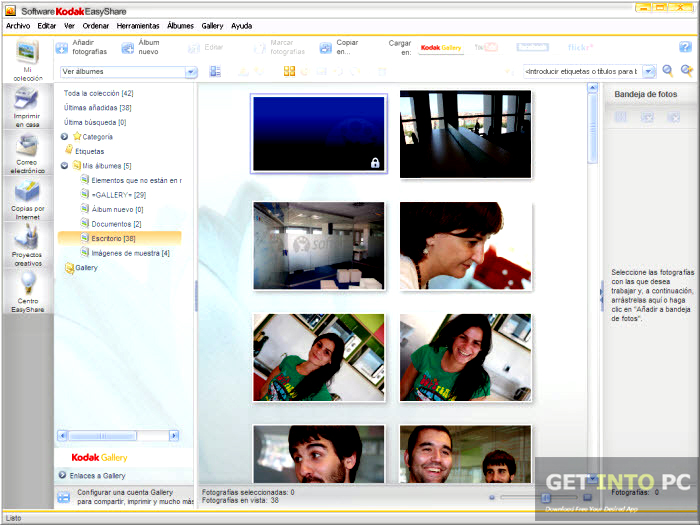700x525 pixels.
Task: Select the dark window room thumbnail
Action: point(466,134)
